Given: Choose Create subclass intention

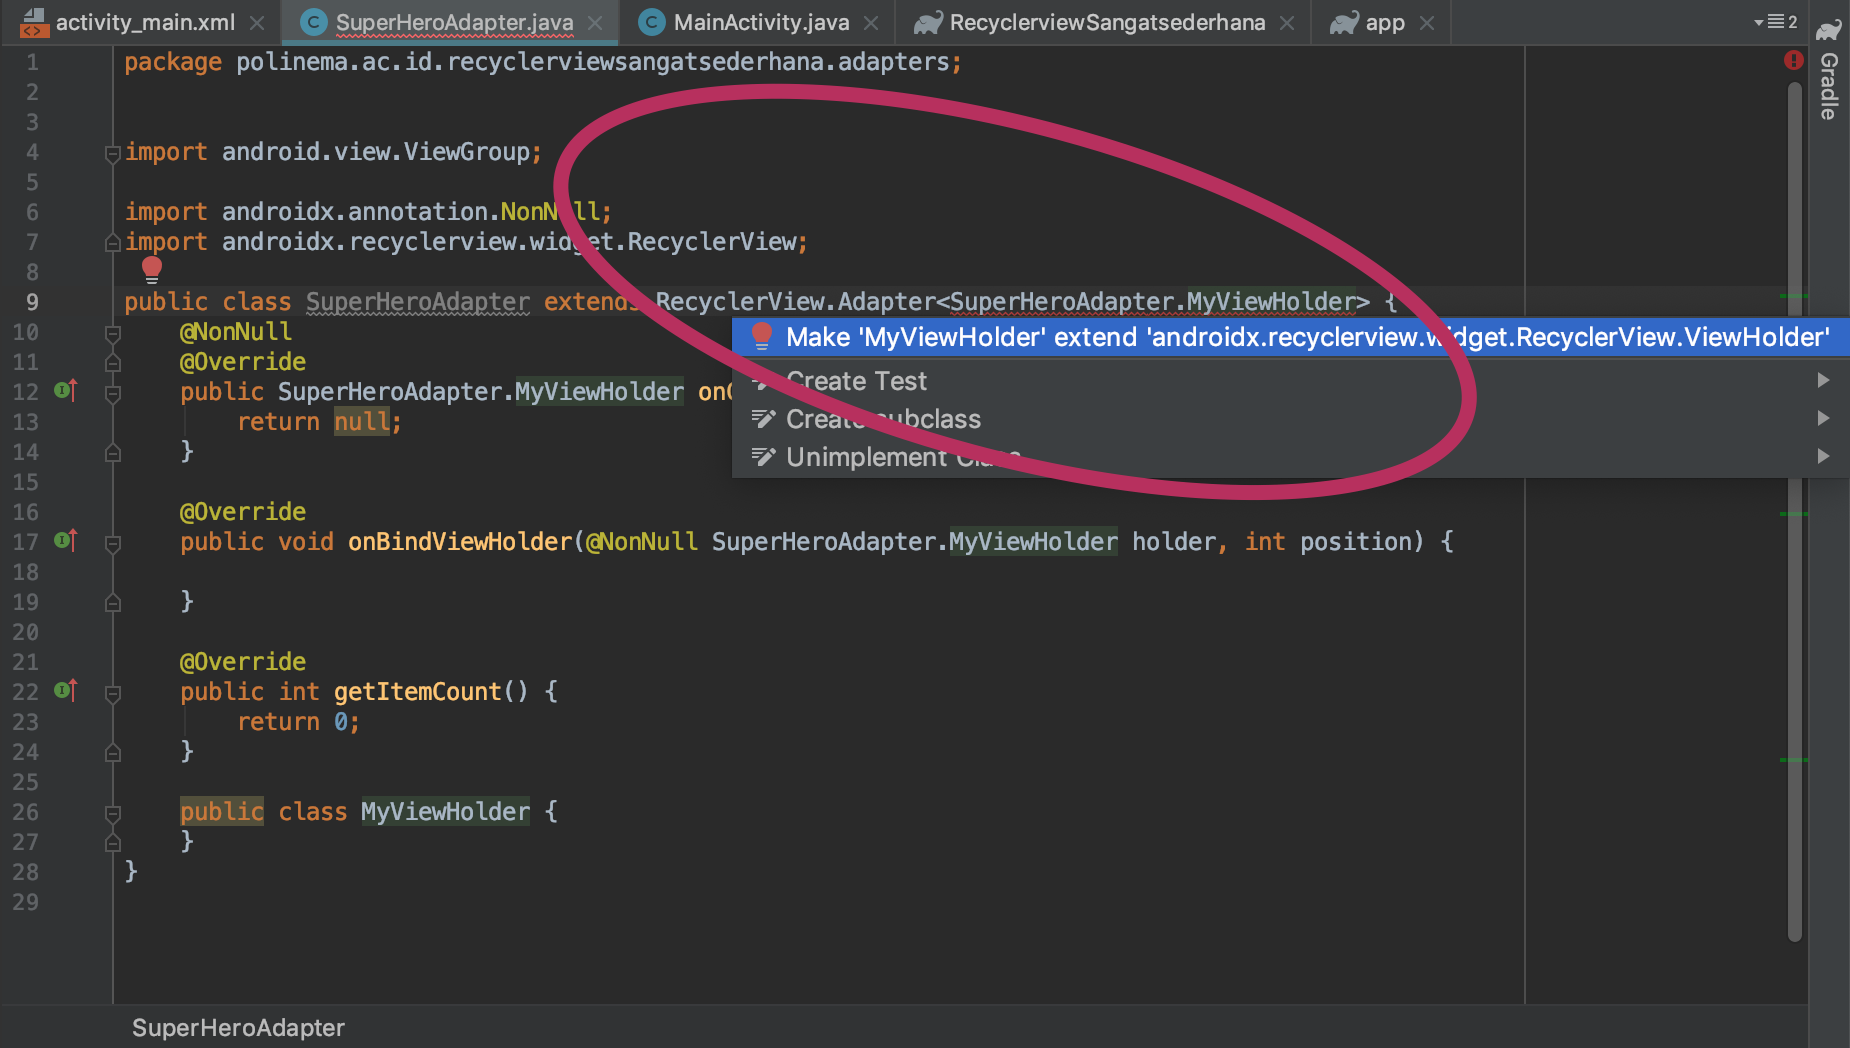Looking at the screenshot, I should [x=1290, y=418].
